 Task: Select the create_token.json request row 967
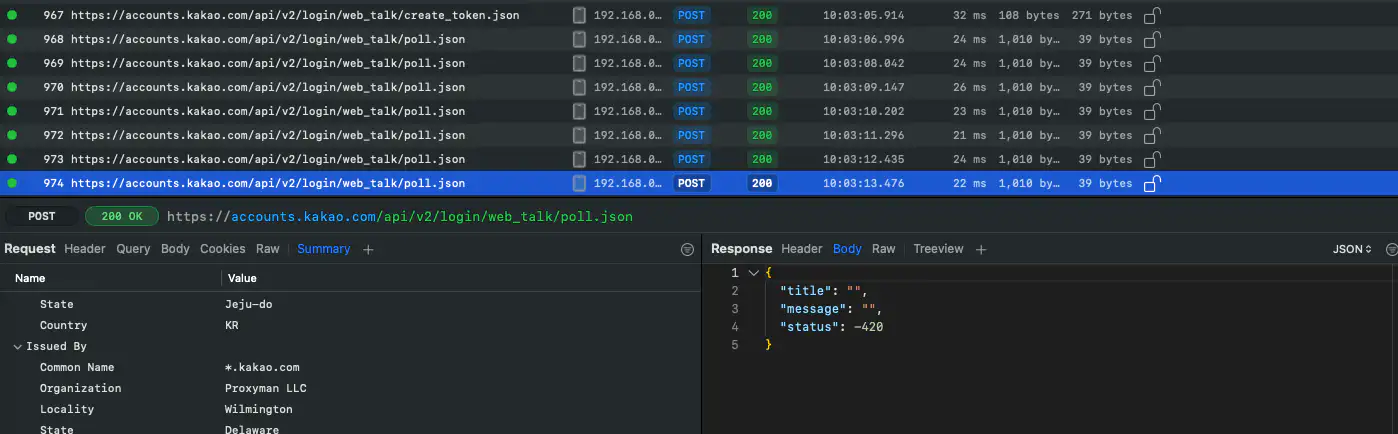[699, 15]
